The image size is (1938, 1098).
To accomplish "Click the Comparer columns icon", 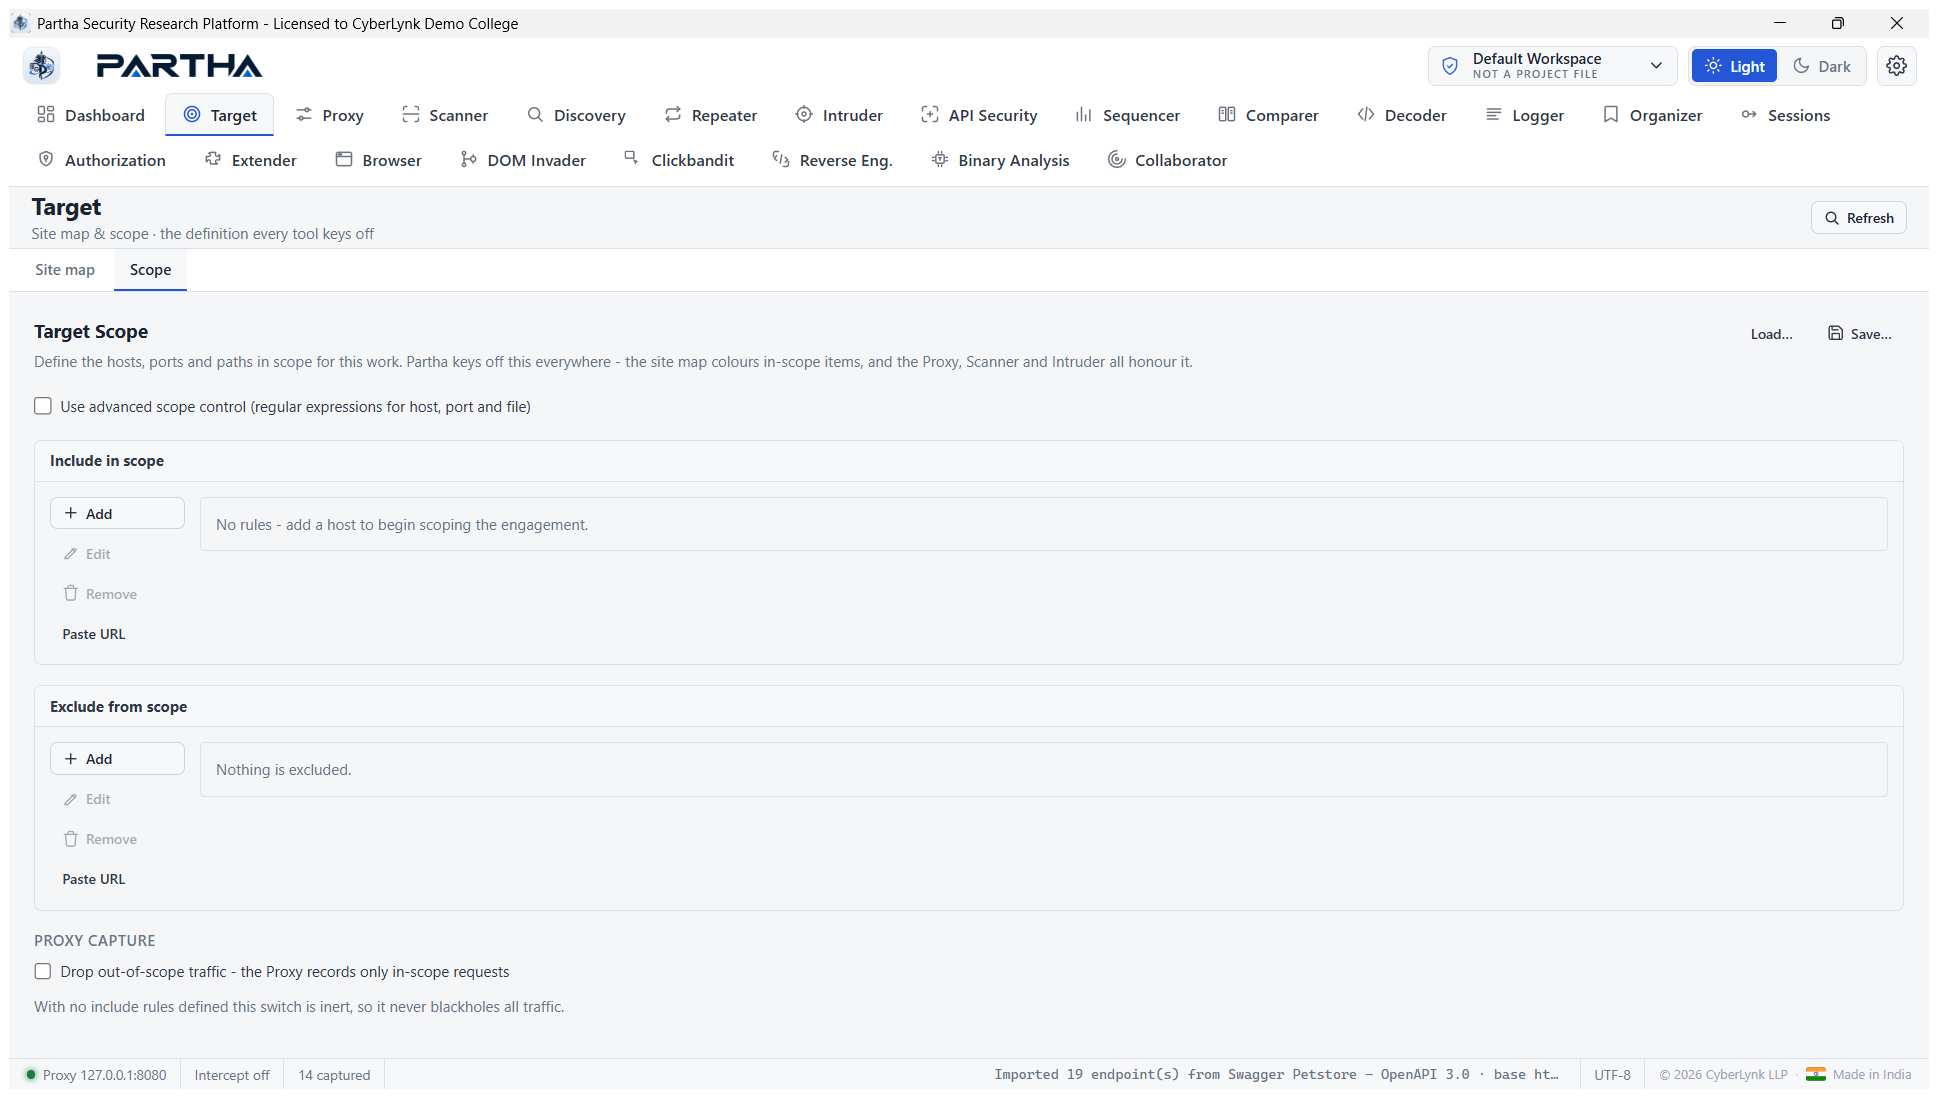I will [1227, 114].
